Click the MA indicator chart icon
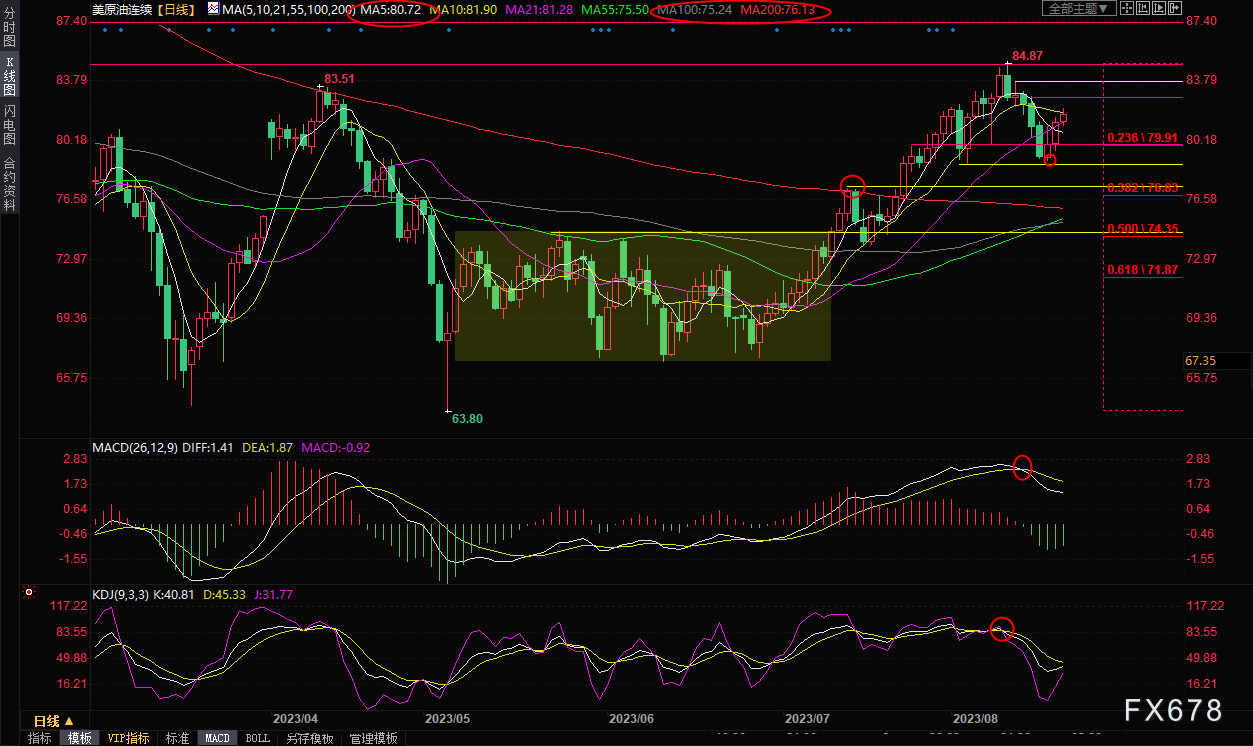Image resolution: width=1253 pixels, height=746 pixels. pos(213,9)
